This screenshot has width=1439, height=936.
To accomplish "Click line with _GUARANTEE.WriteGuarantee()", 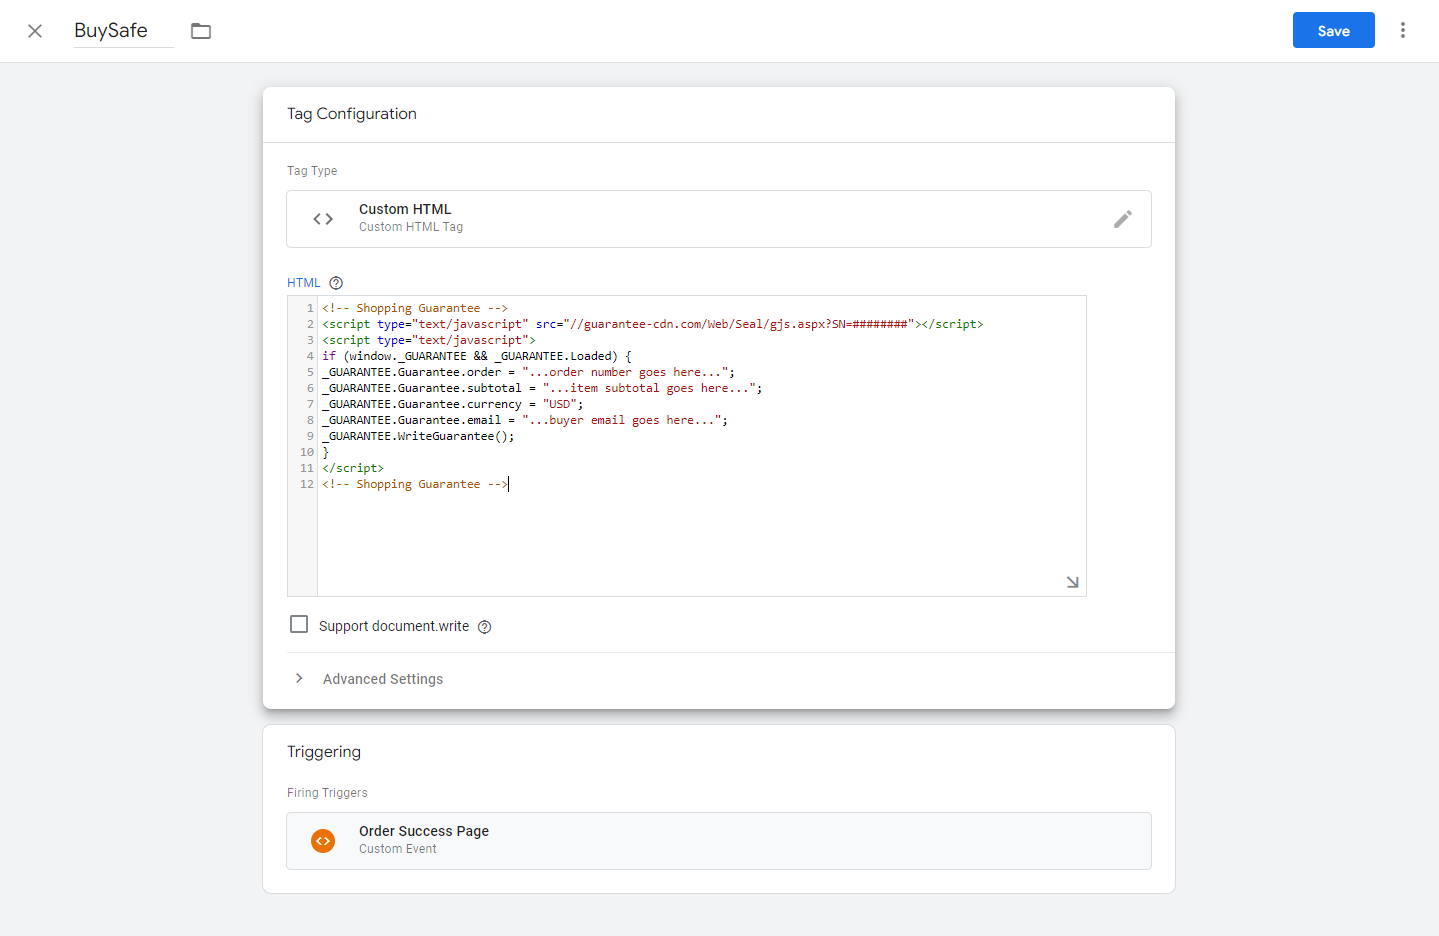I will click(x=418, y=436).
